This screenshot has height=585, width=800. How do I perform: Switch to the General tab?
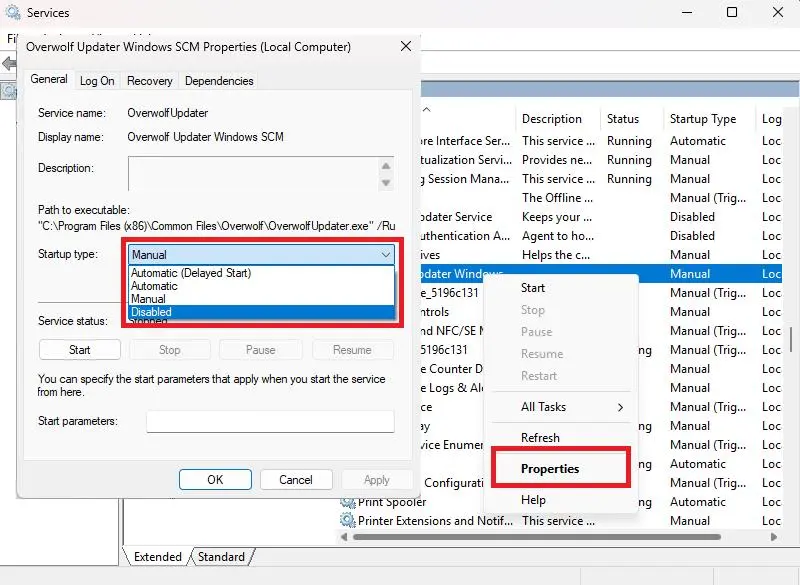(48, 79)
